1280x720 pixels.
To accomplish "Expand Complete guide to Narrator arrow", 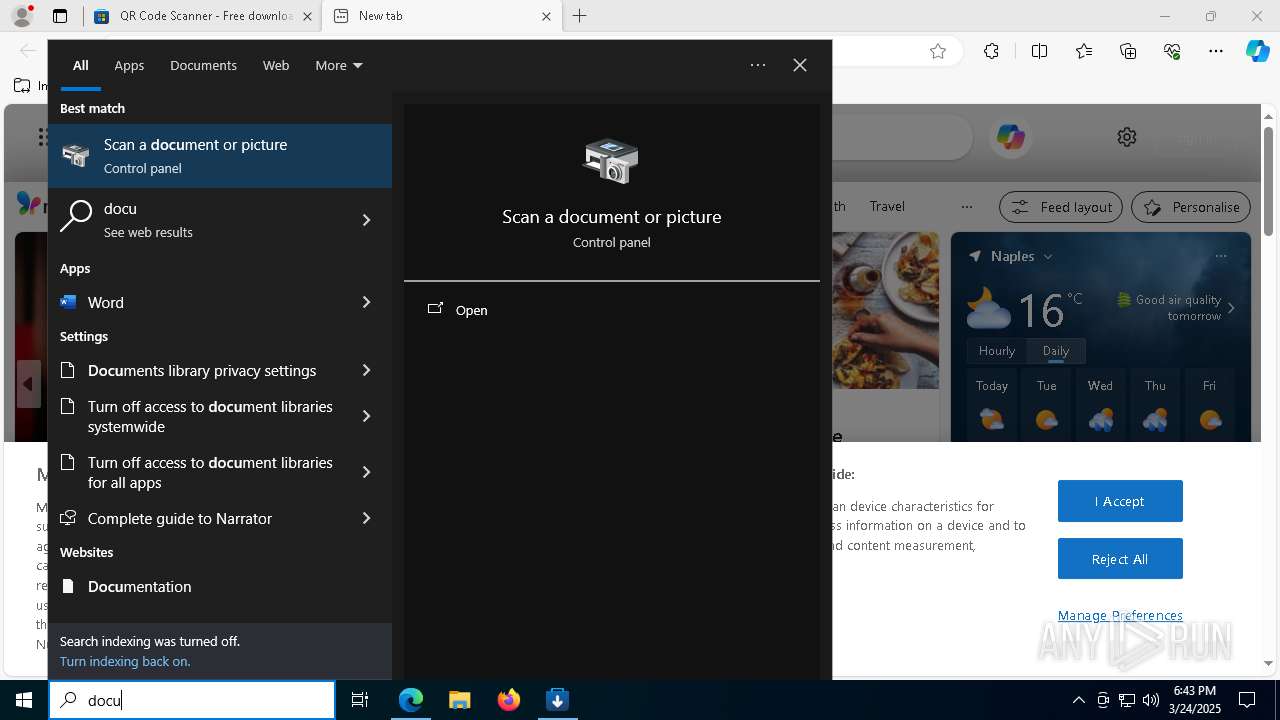I will point(366,518).
